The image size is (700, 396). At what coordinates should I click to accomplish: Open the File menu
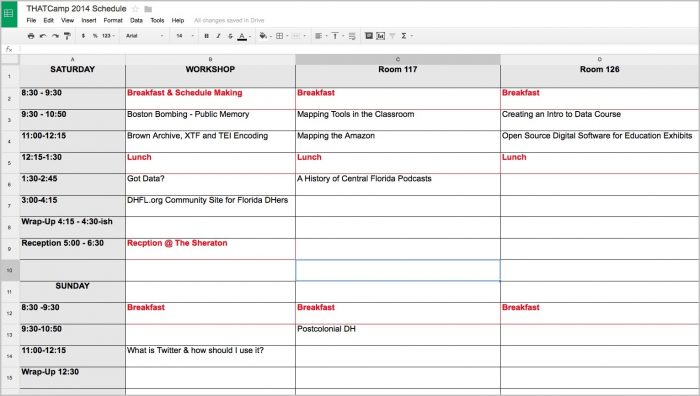[31, 21]
